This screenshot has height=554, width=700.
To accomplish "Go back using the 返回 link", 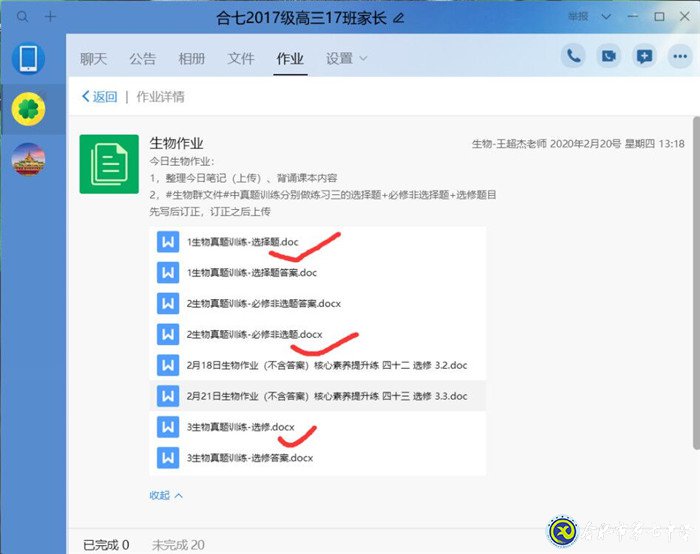I will pyautogui.click(x=99, y=97).
